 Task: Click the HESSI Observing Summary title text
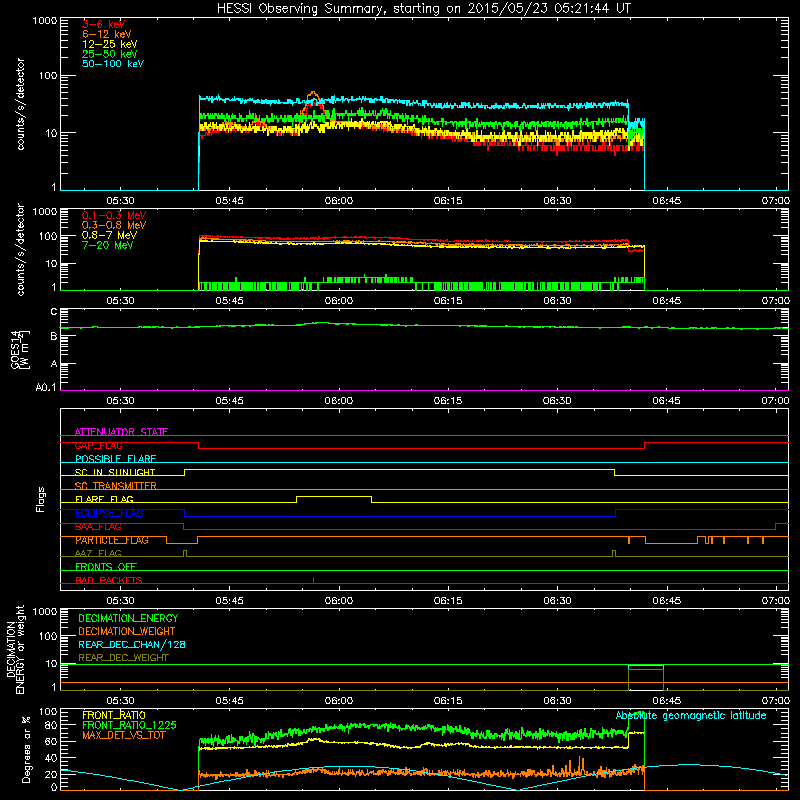[423, 9]
